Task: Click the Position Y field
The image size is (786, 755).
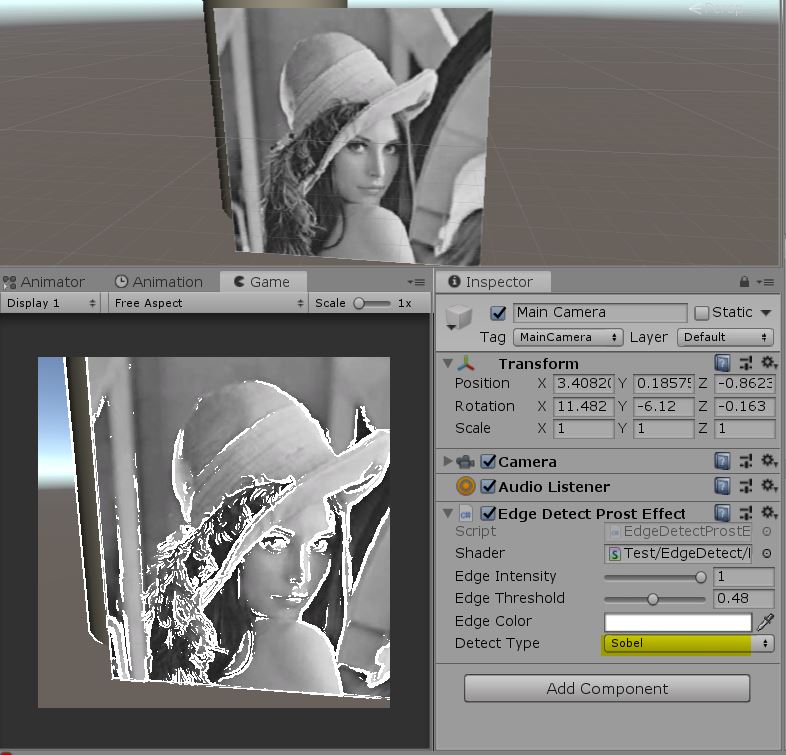Action: [664, 384]
